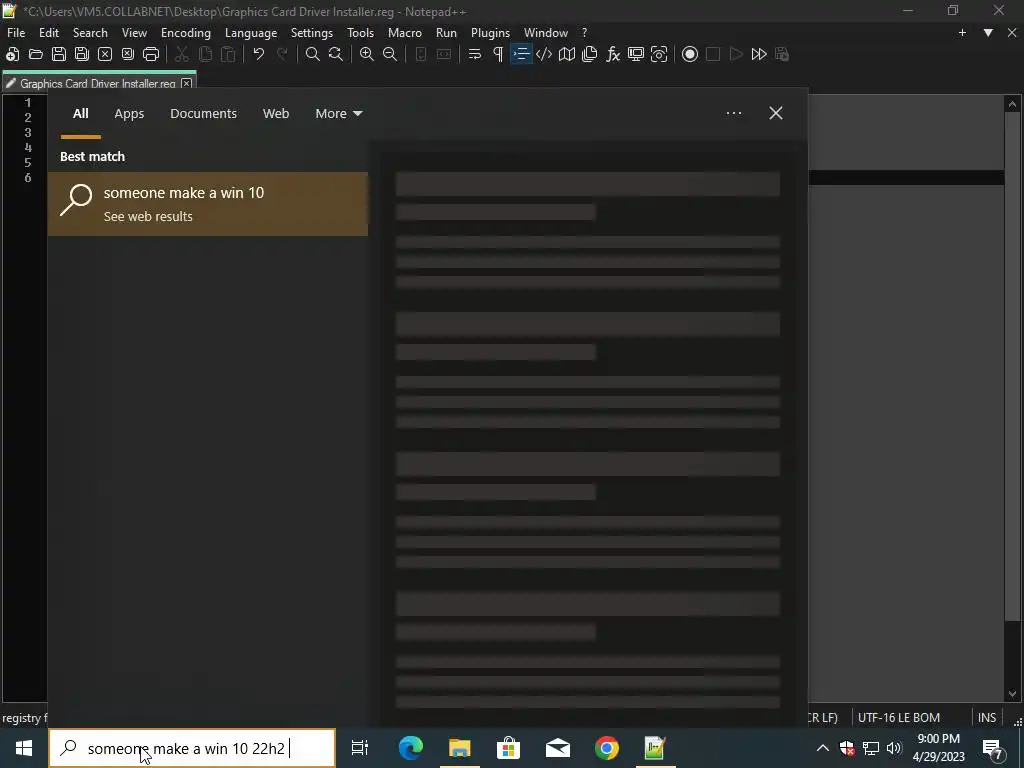1024x768 pixels.
Task: Open the Function List fx icon
Action: (613, 54)
